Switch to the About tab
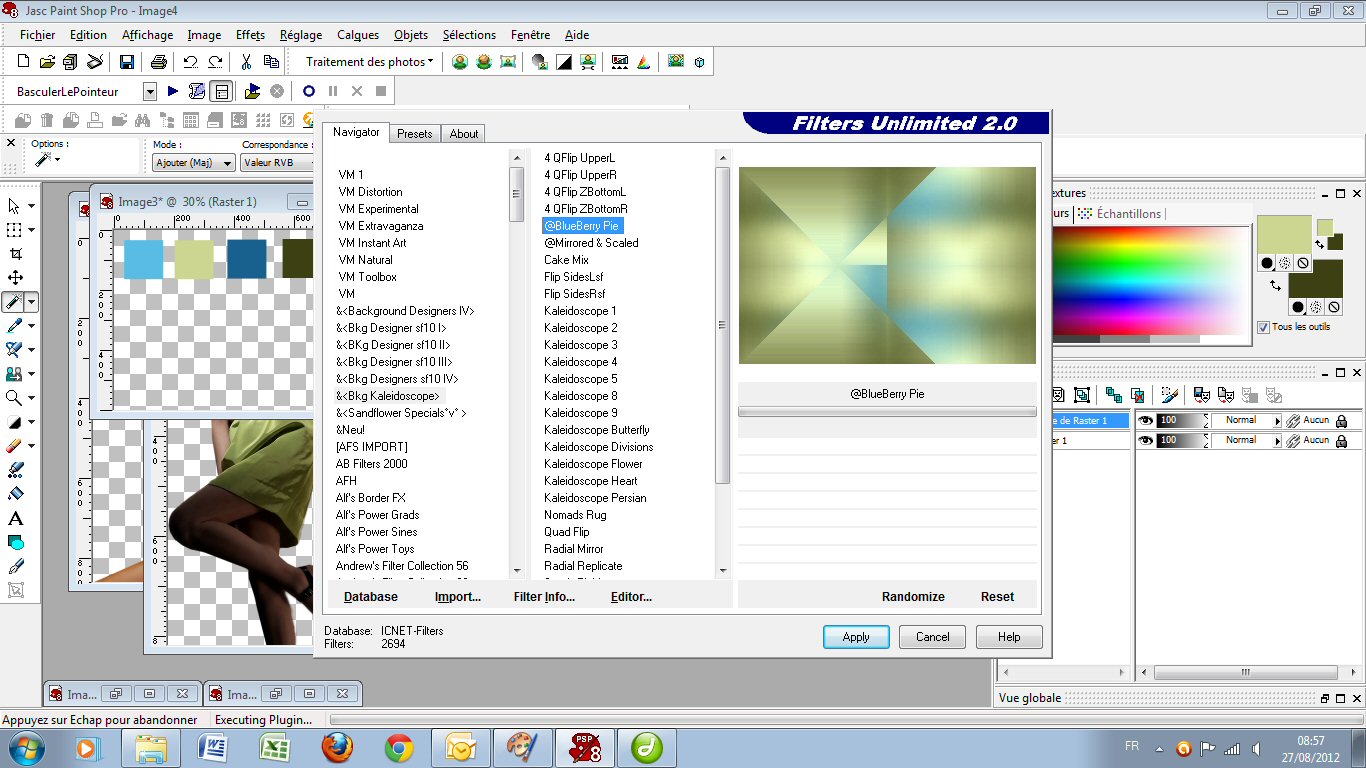Screen dimensions: 1366x768 pos(464,133)
